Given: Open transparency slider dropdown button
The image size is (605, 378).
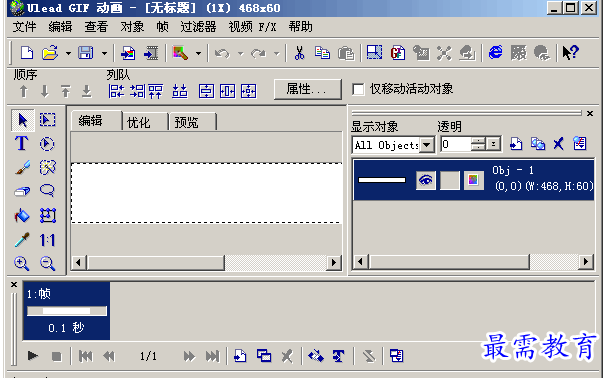Looking at the screenshot, I should point(493,144).
